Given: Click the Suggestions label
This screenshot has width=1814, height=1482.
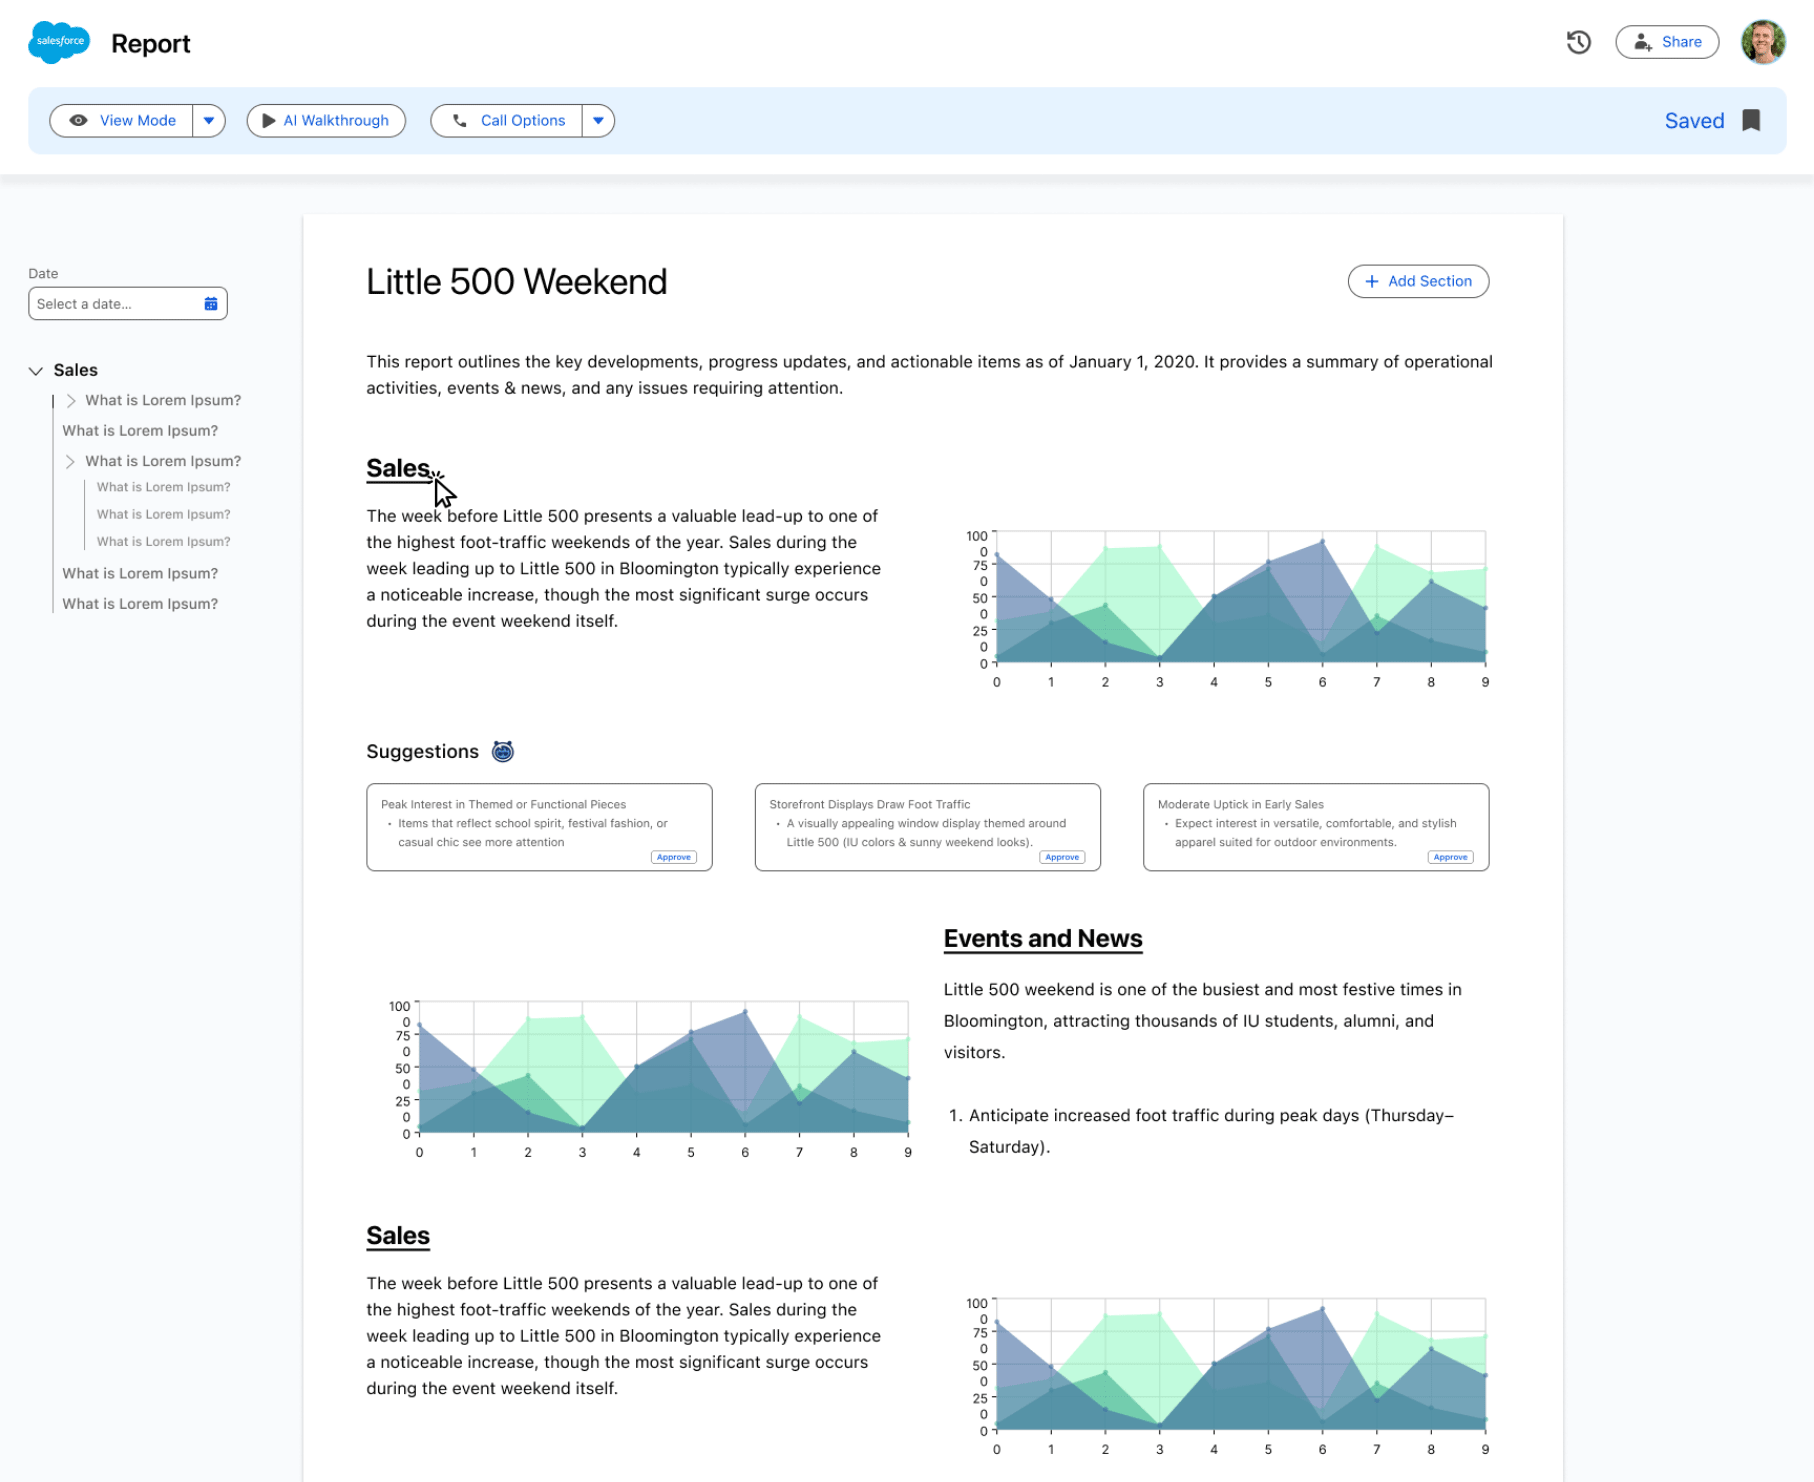Looking at the screenshot, I should (x=422, y=752).
